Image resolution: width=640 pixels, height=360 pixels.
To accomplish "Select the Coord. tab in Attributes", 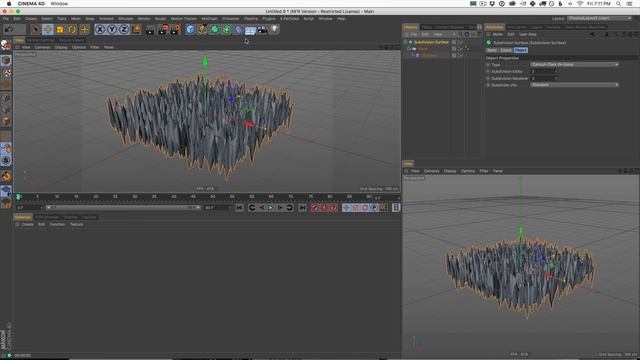I will [506, 50].
